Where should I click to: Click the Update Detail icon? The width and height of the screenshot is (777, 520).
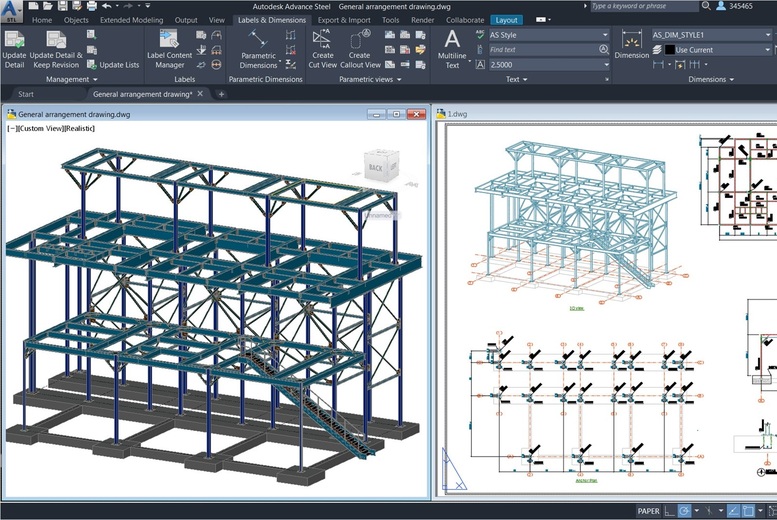point(14,50)
